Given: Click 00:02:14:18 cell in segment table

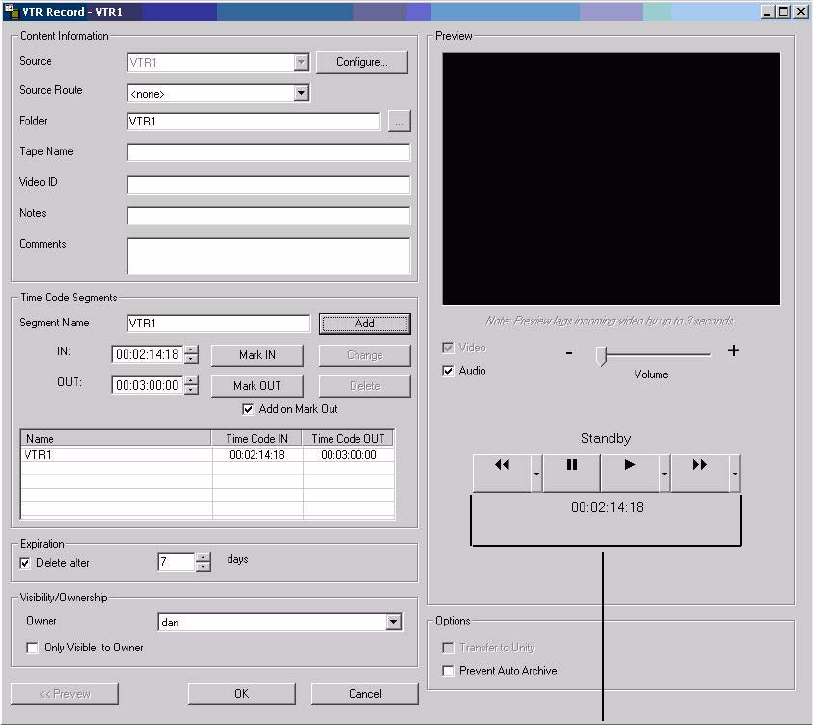Looking at the screenshot, I should pyautogui.click(x=257, y=455).
